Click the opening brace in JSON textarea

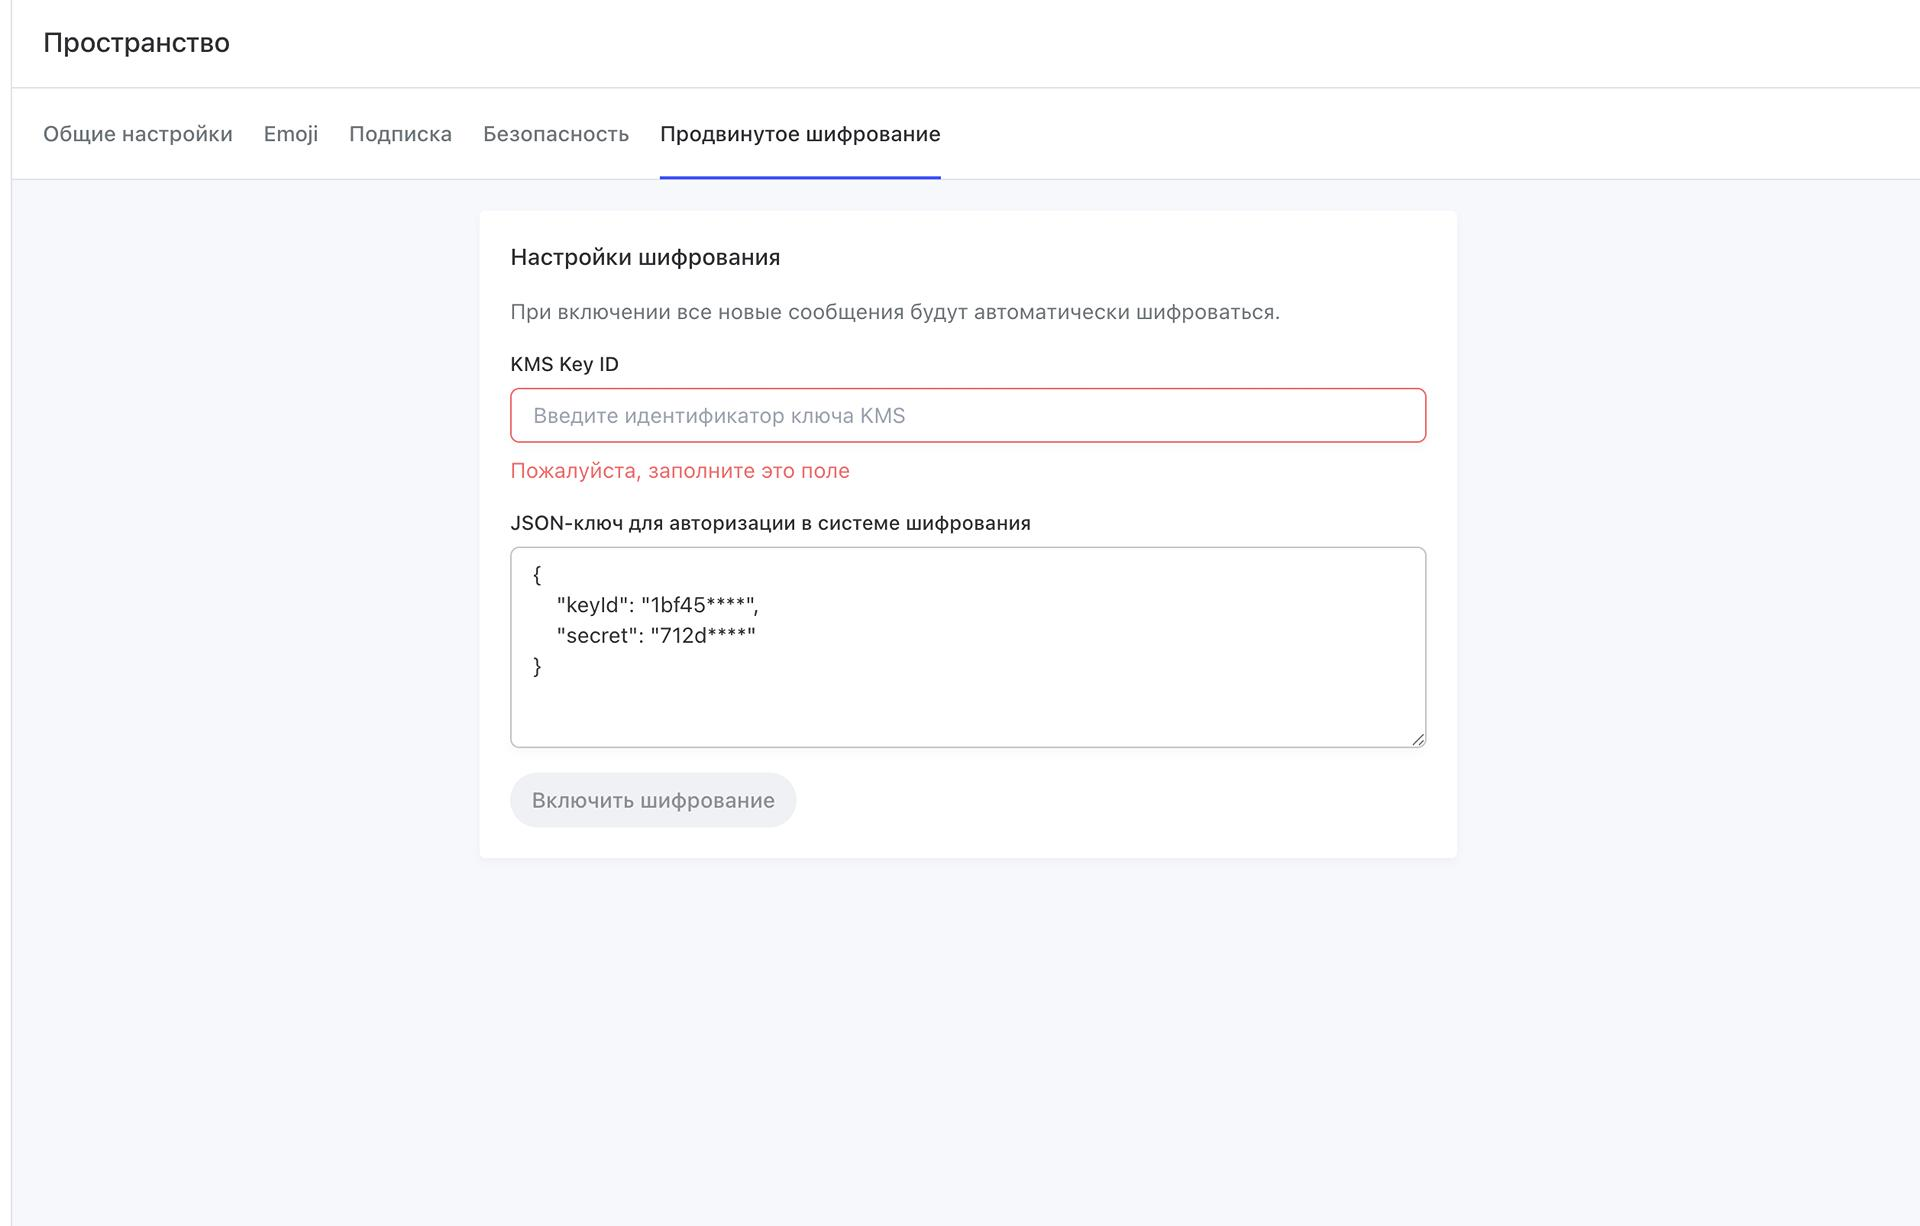point(537,575)
